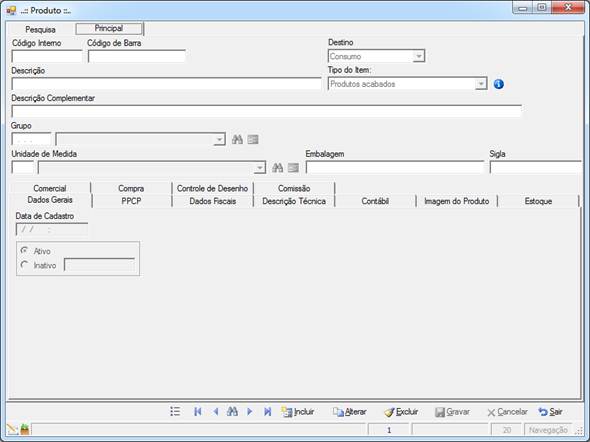Screen dimensions: 590x442
Task: Select the Dados Gerais tab
Action: point(50,200)
